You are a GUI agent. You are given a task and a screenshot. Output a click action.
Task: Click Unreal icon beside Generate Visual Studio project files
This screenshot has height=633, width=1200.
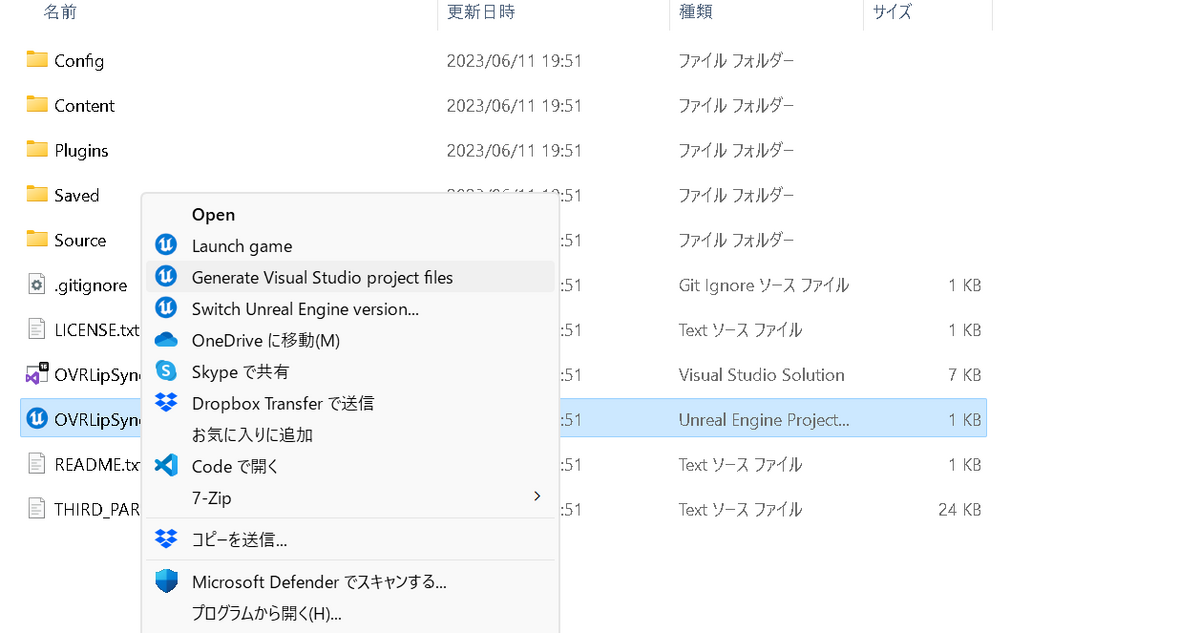[x=166, y=277]
